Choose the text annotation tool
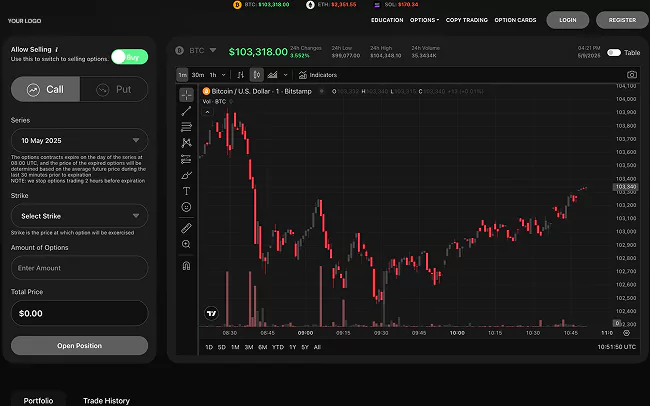This screenshot has height=406, width=650. [186, 190]
